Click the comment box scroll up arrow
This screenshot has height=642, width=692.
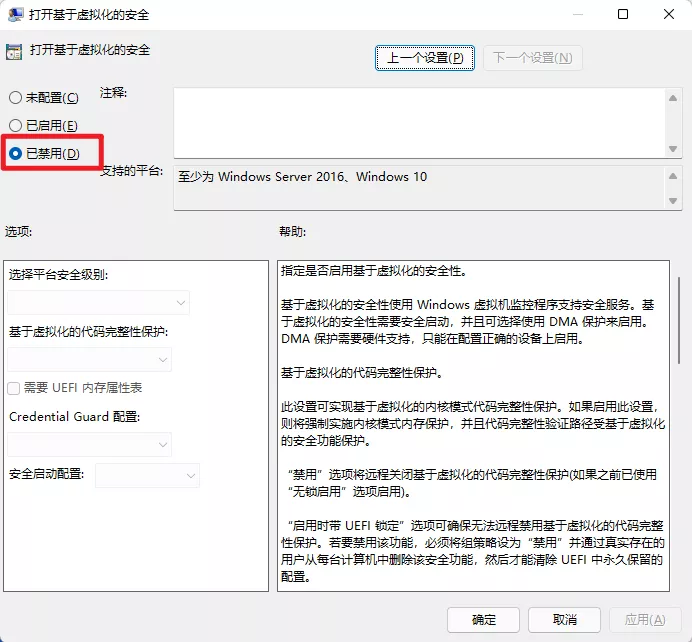click(673, 98)
